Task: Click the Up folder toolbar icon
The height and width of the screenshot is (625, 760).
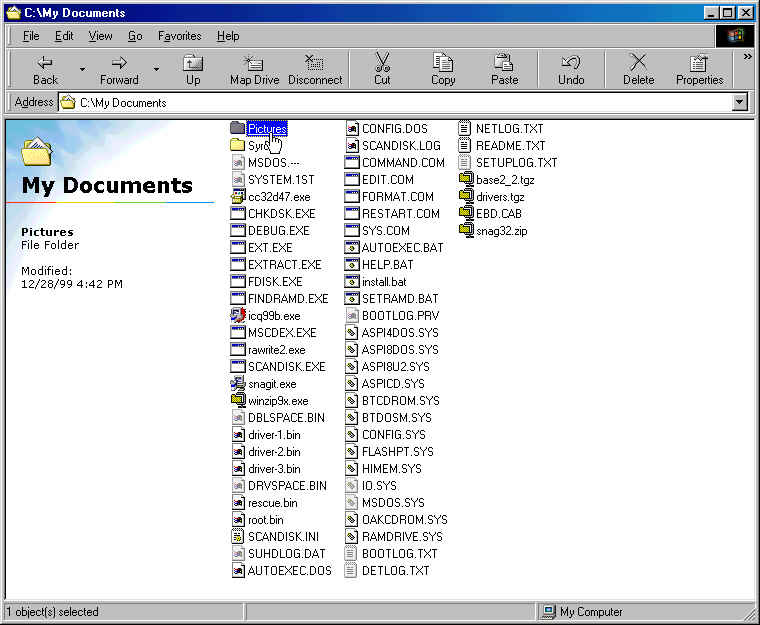Action: (193, 63)
